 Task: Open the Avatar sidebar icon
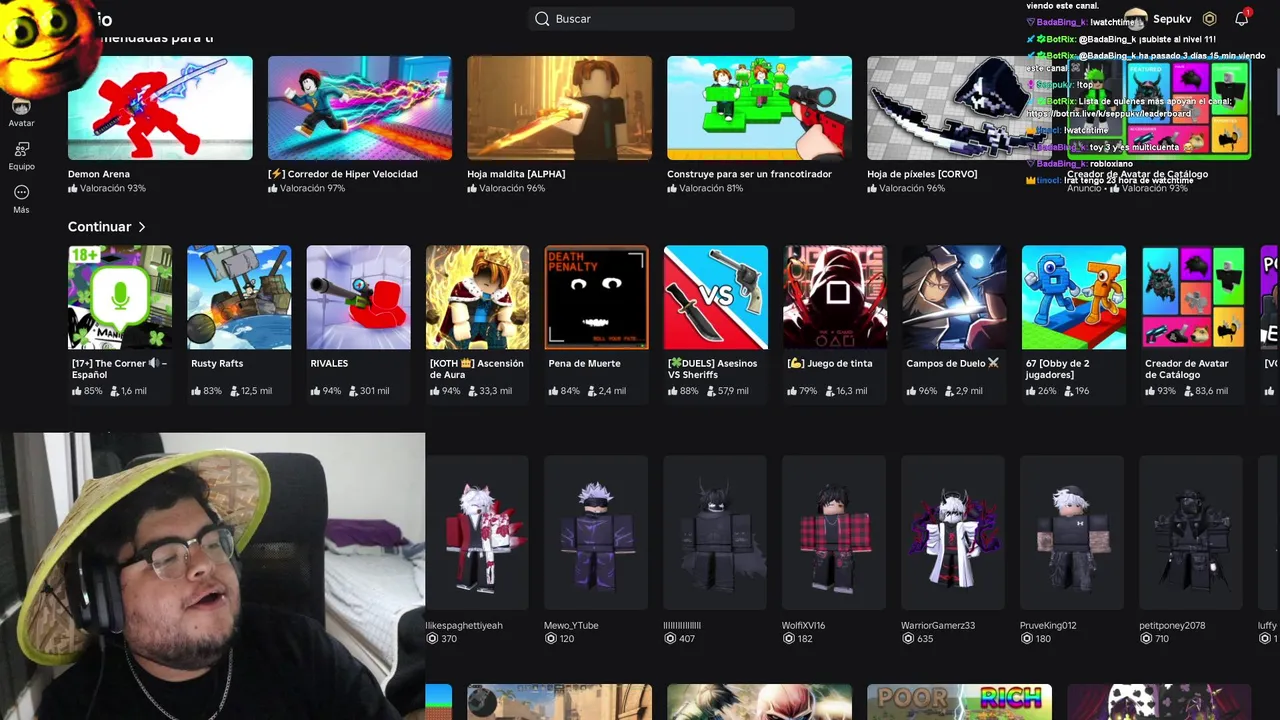(21, 107)
